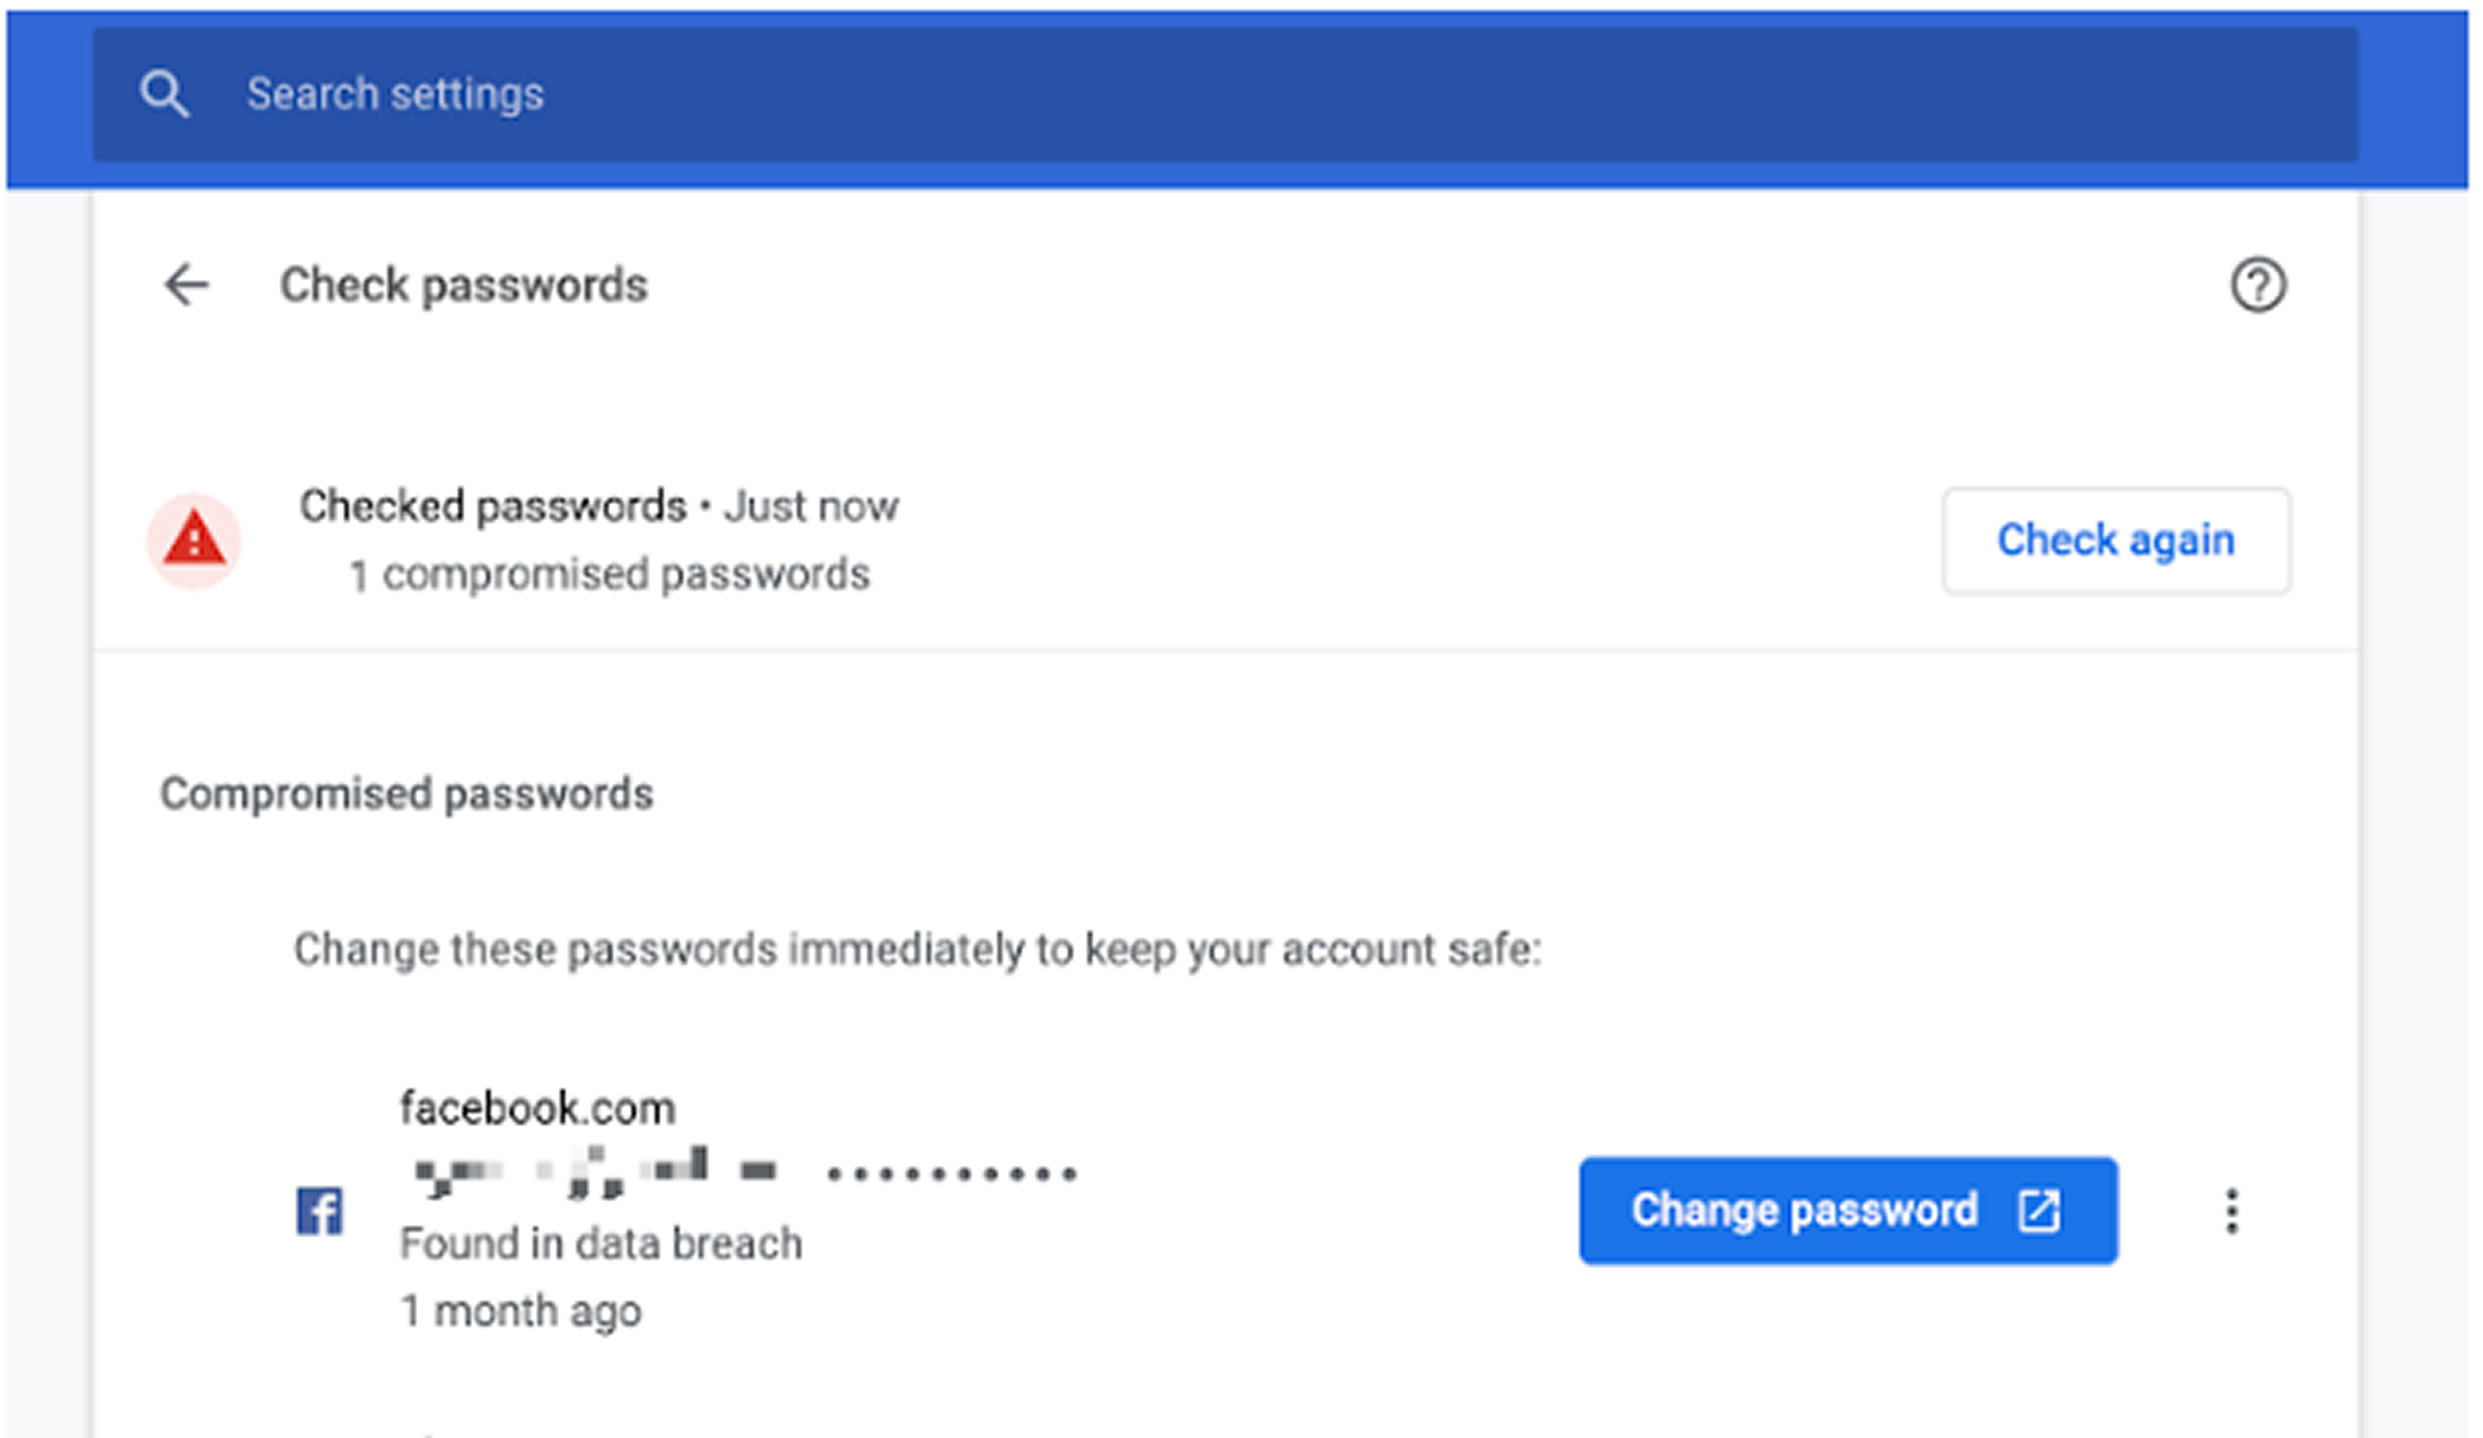Click the red warning triangle icon
This screenshot has height=1438, width=2483.
click(x=194, y=540)
